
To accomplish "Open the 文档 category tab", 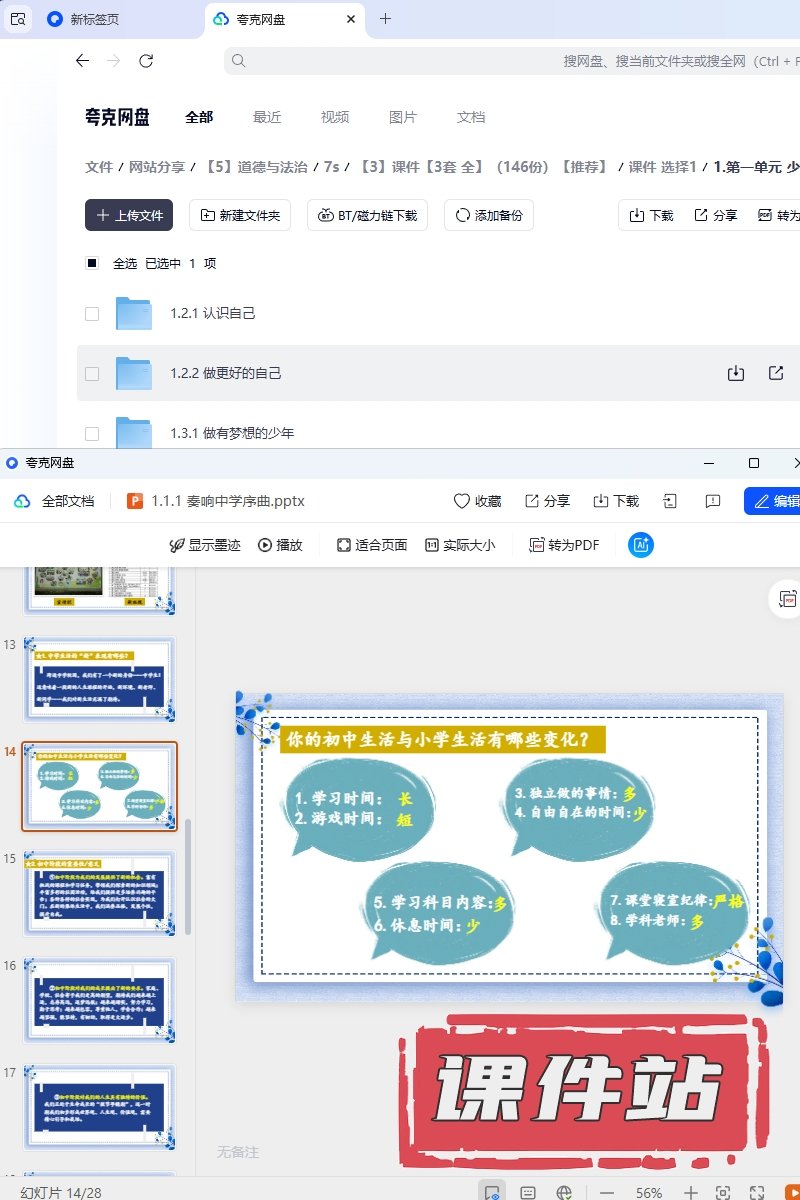I will 471,117.
